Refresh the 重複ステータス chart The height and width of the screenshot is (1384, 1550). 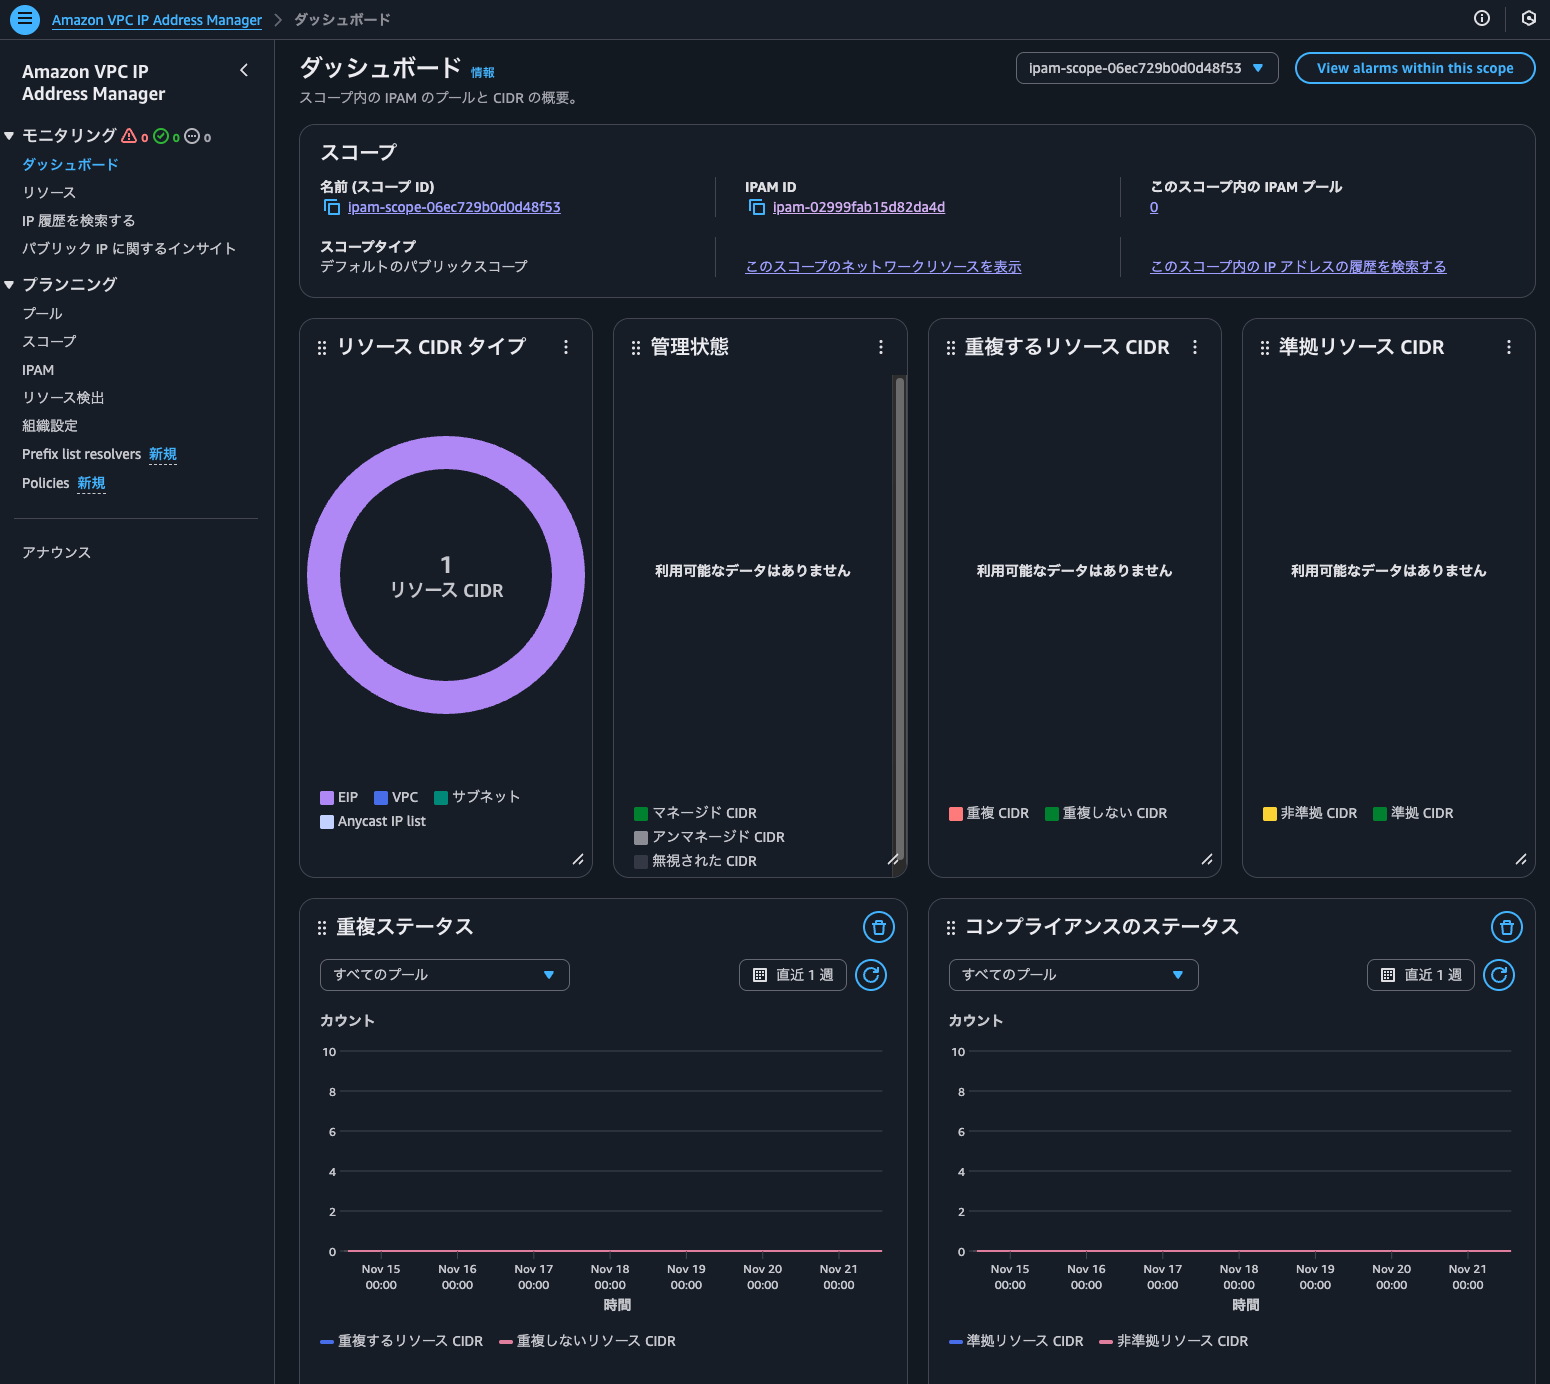tap(871, 975)
